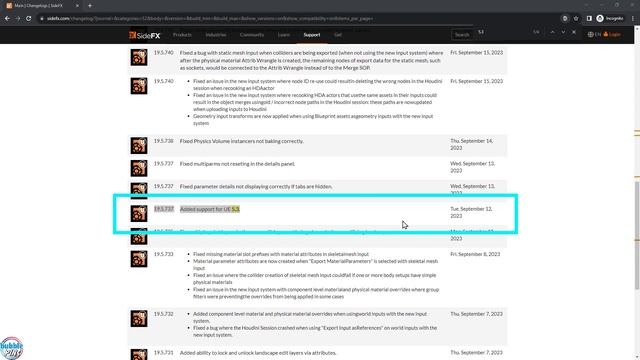Screen dimensions: 640x360
Task: Open the Support menu
Action: click(312, 35)
